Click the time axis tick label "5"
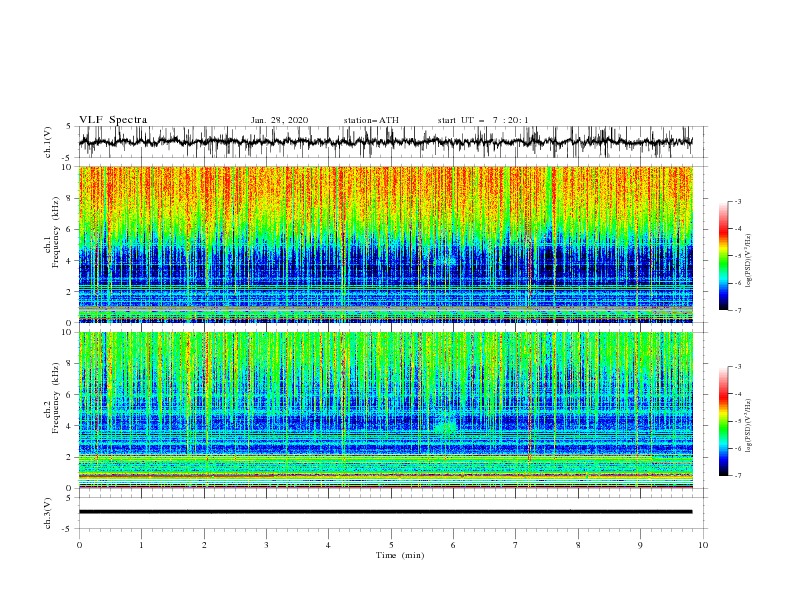The width and height of the screenshot is (792, 612). click(x=391, y=545)
